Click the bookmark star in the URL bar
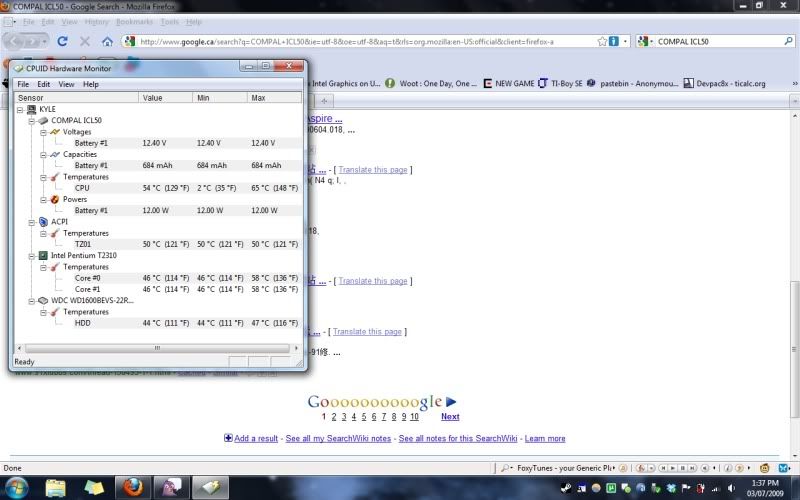The height and width of the screenshot is (500, 800). click(x=602, y=41)
